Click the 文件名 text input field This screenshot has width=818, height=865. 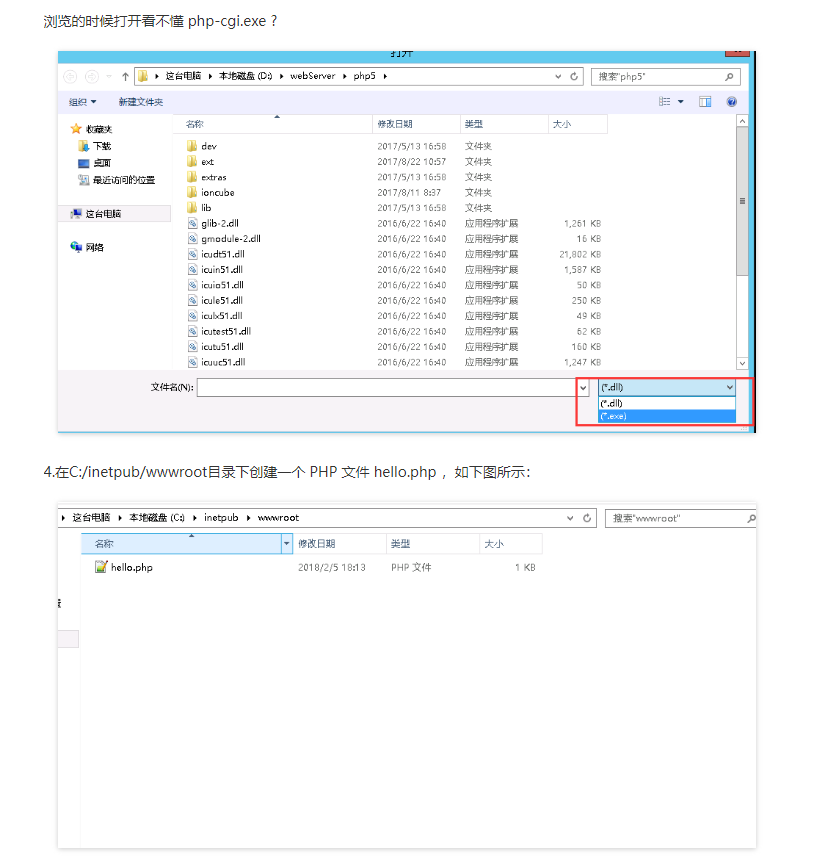click(385, 387)
